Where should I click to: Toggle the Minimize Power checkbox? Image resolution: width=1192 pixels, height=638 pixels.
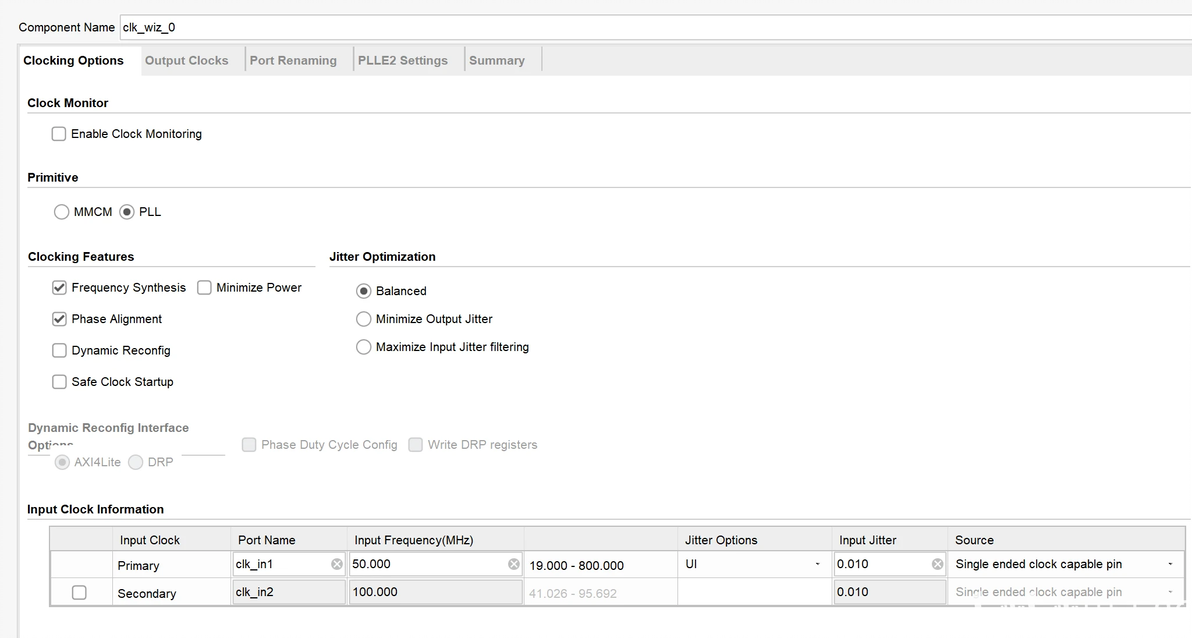point(205,288)
